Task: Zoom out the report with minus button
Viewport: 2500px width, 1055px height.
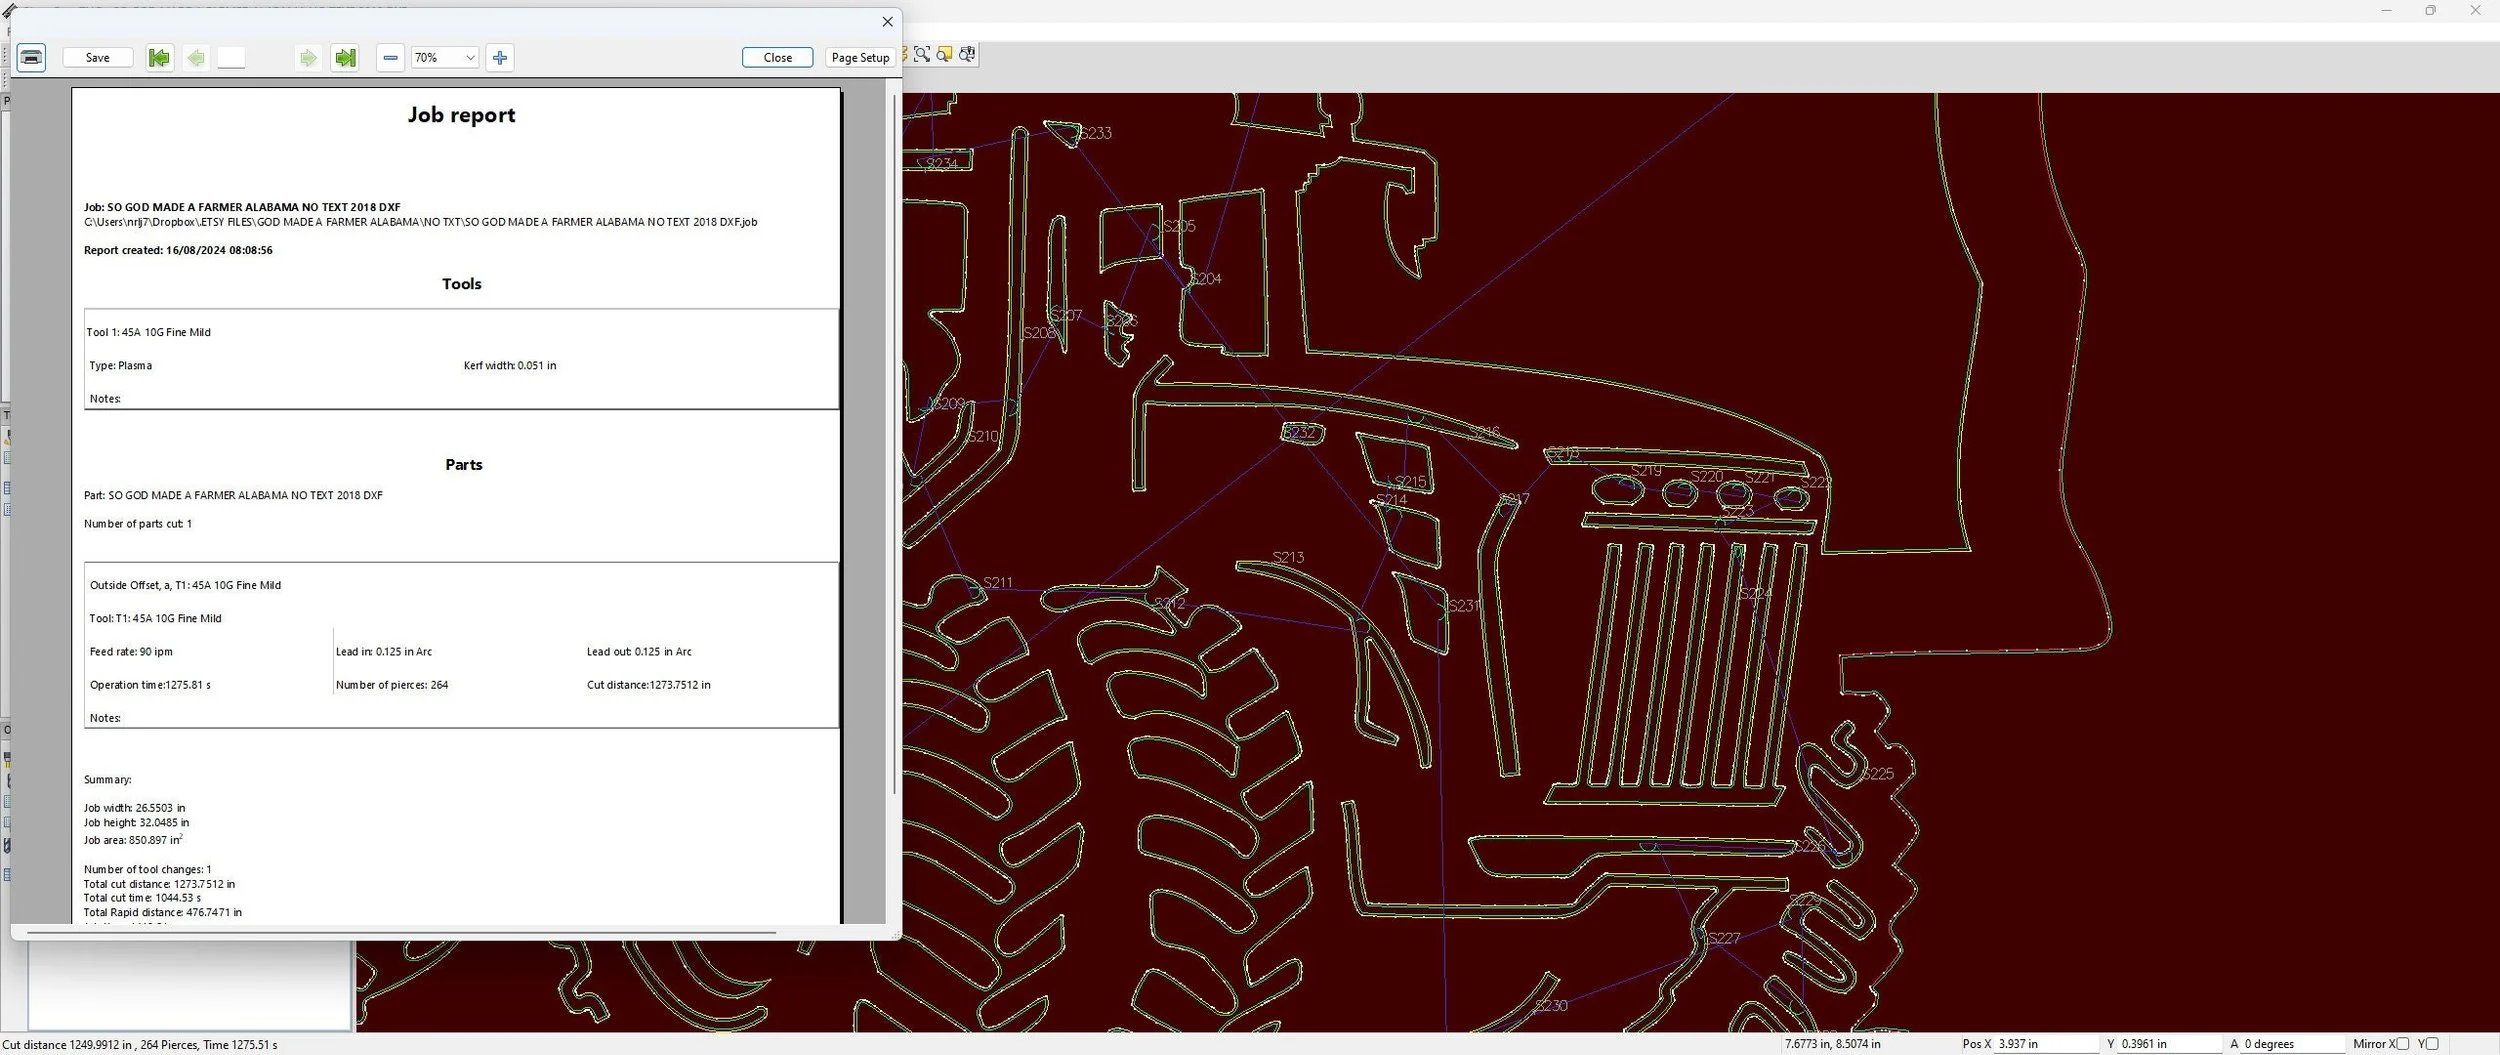Action: 391,57
